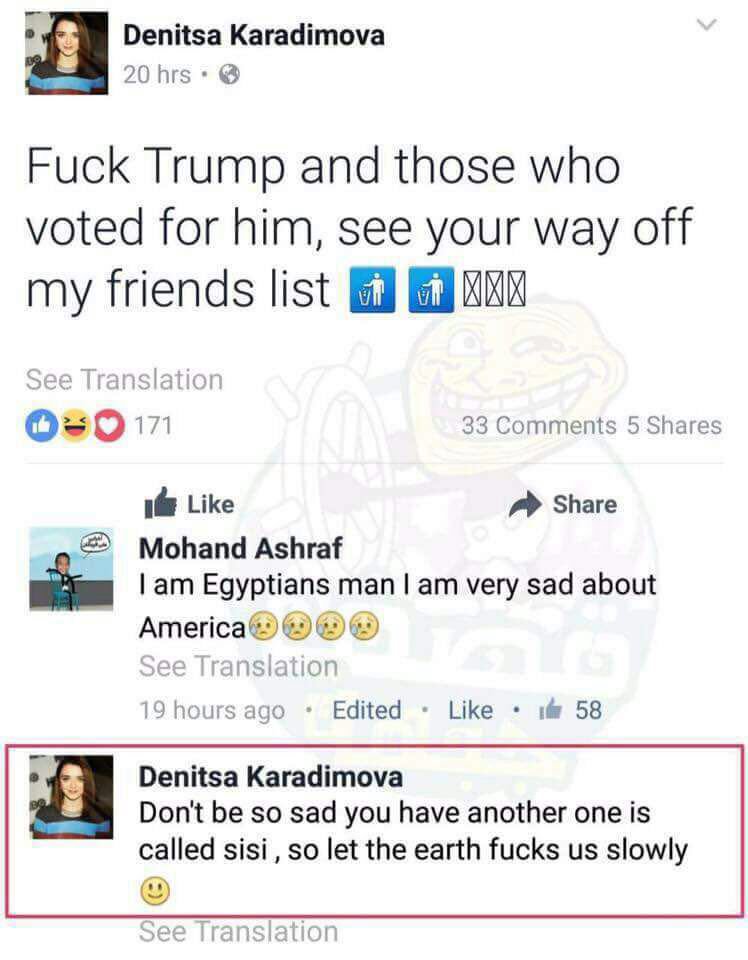The height and width of the screenshot is (960, 748).
Task: Share the post using arrow button
Action: (563, 504)
